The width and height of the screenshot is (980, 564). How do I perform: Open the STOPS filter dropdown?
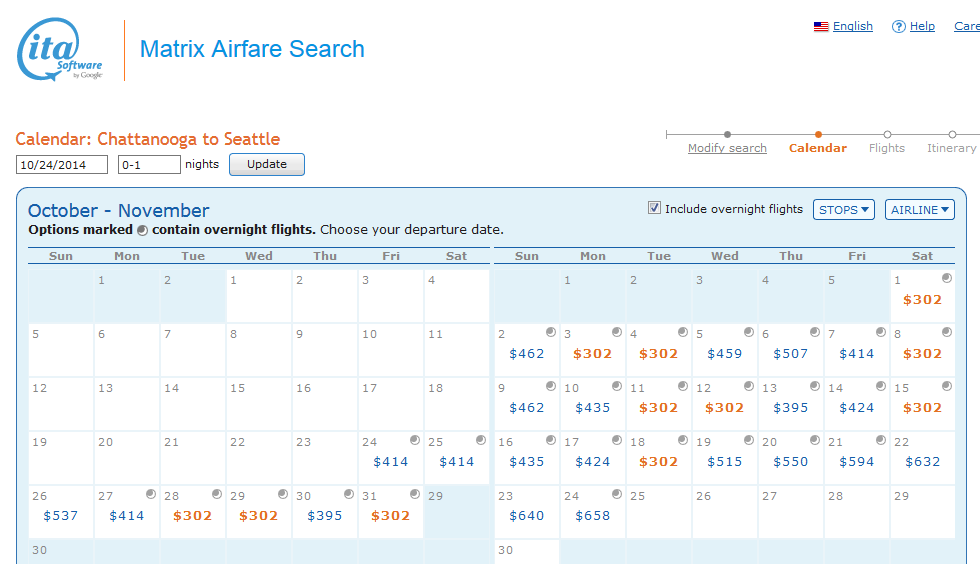(x=844, y=209)
